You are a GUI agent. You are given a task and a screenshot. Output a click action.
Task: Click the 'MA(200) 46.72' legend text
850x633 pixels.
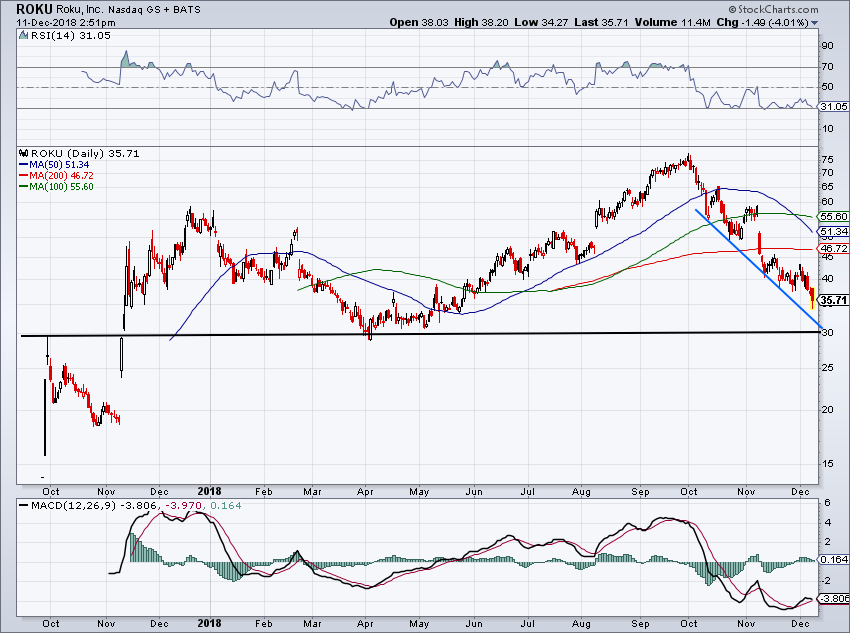tap(61, 176)
